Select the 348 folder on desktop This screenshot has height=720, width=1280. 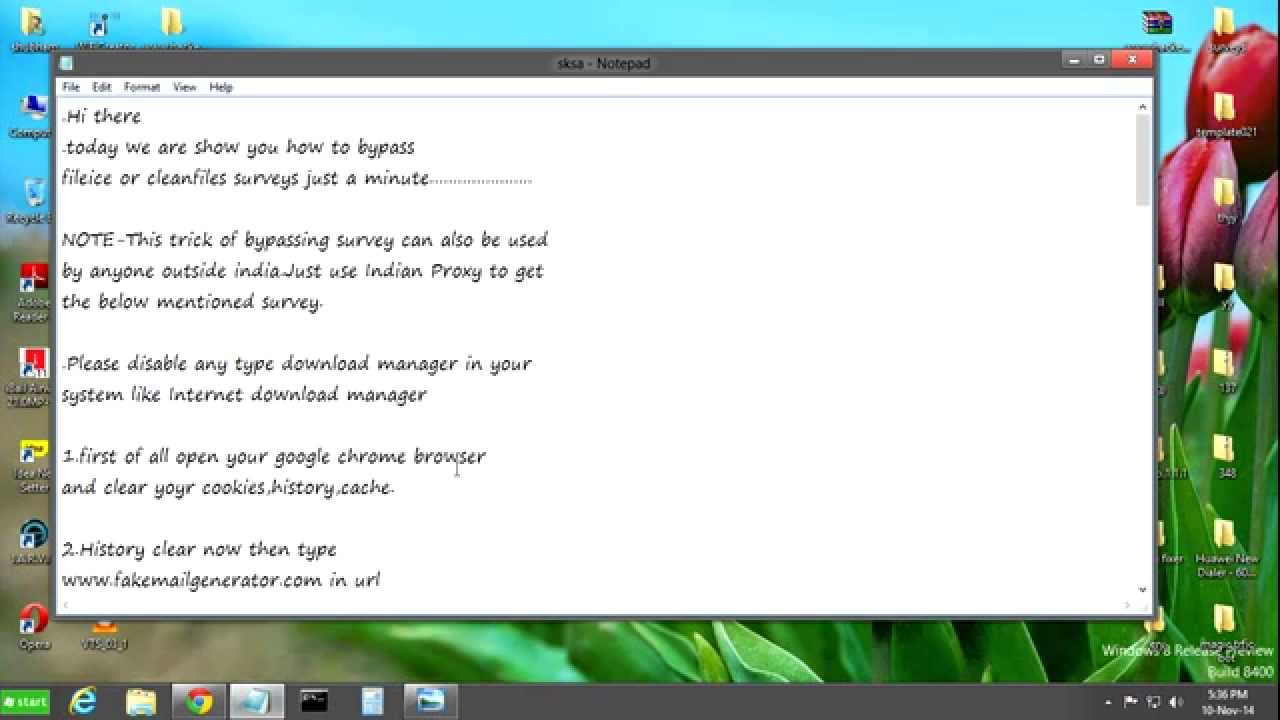point(1226,457)
